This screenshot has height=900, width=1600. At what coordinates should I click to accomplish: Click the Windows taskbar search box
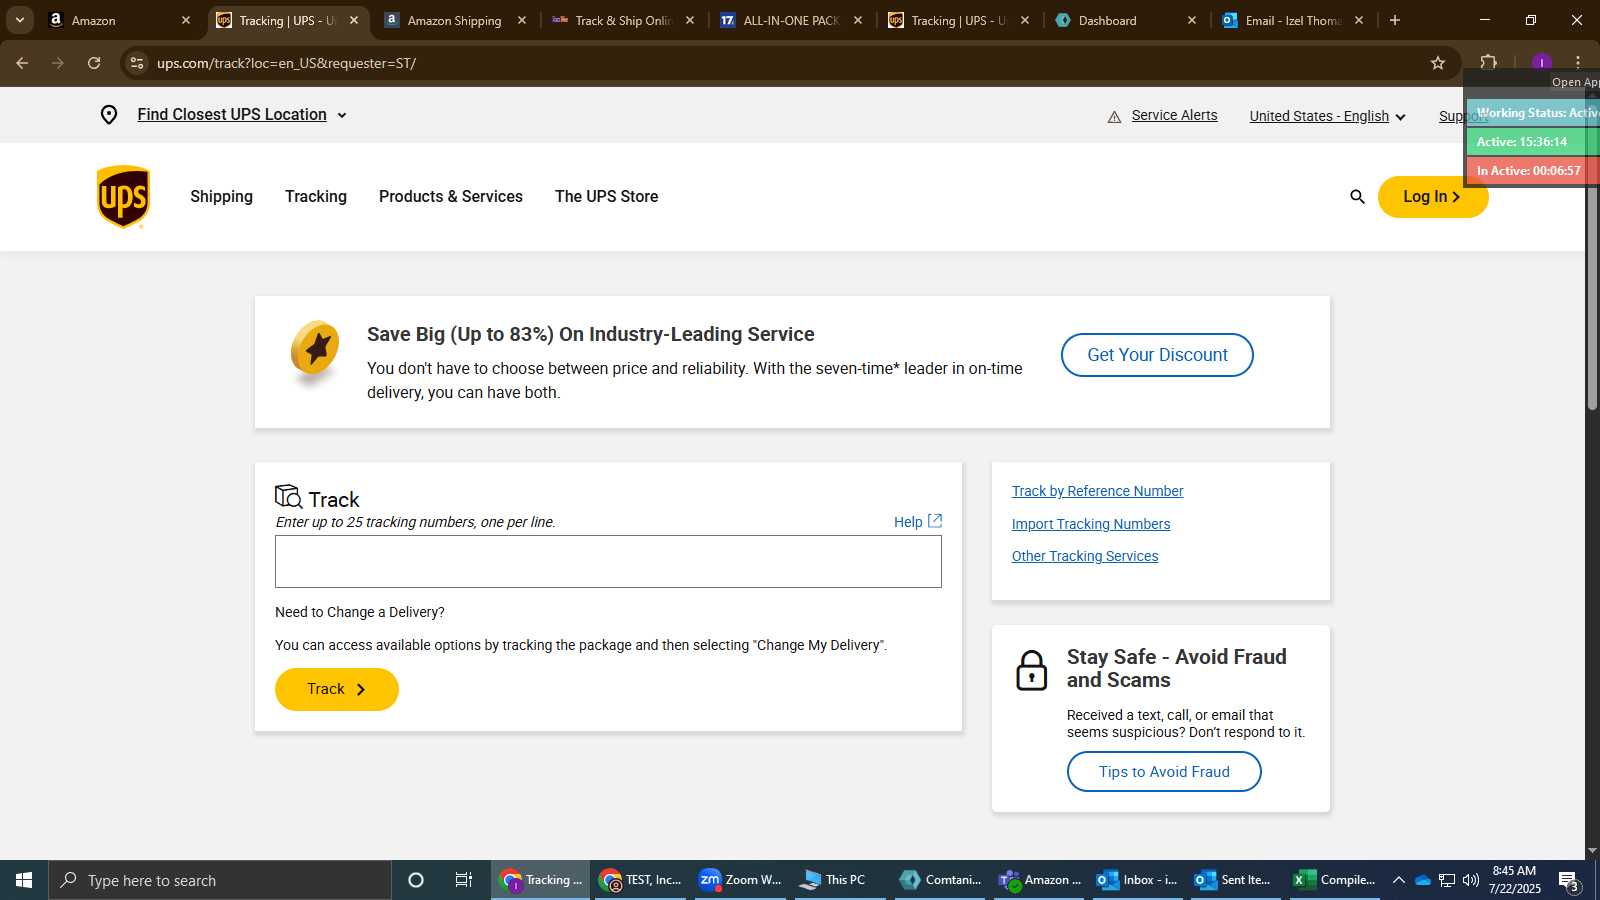pos(220,880)
